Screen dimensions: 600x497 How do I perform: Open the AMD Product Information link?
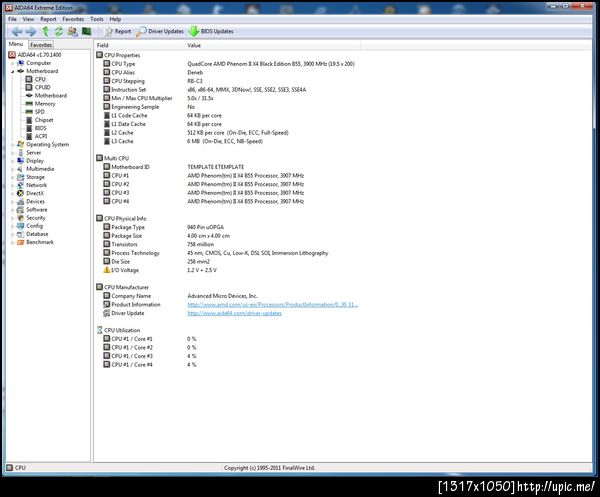(272, 305)
